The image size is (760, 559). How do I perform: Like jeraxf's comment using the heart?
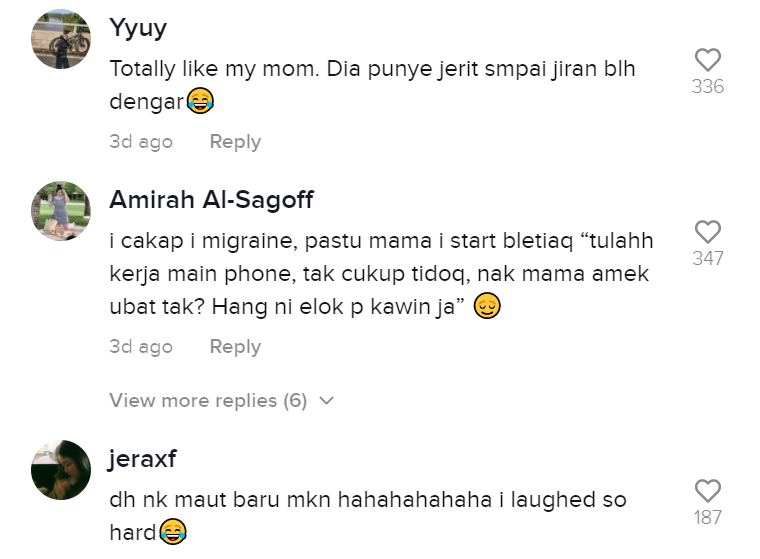click(707, 491)
